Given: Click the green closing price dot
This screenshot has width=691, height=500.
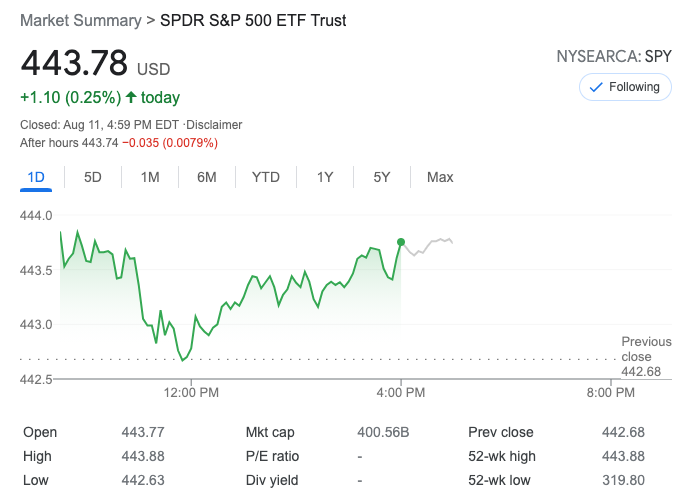Looking at the screenshot, I should point(401,242).
